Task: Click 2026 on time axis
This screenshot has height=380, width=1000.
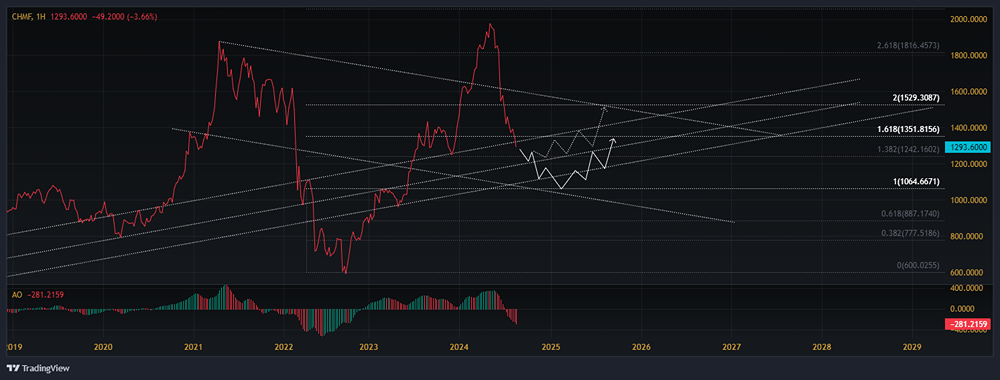Action: coord(642,347)
